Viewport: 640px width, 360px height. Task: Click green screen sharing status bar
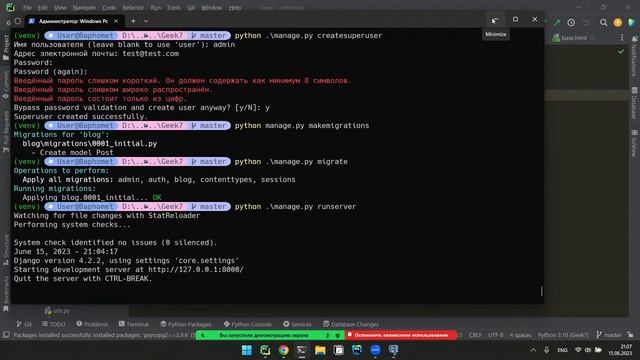(270, 335)
